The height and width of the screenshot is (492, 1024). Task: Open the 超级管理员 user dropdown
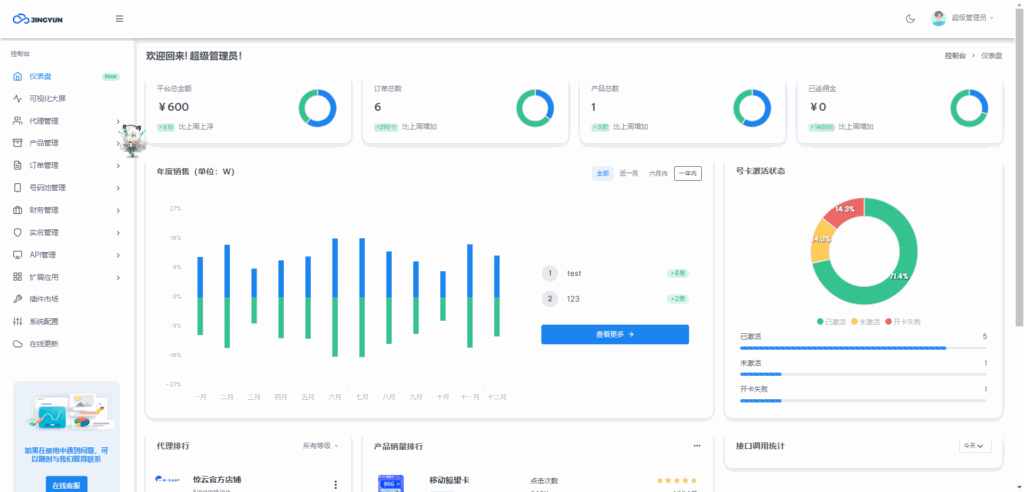tap(963, 18)
